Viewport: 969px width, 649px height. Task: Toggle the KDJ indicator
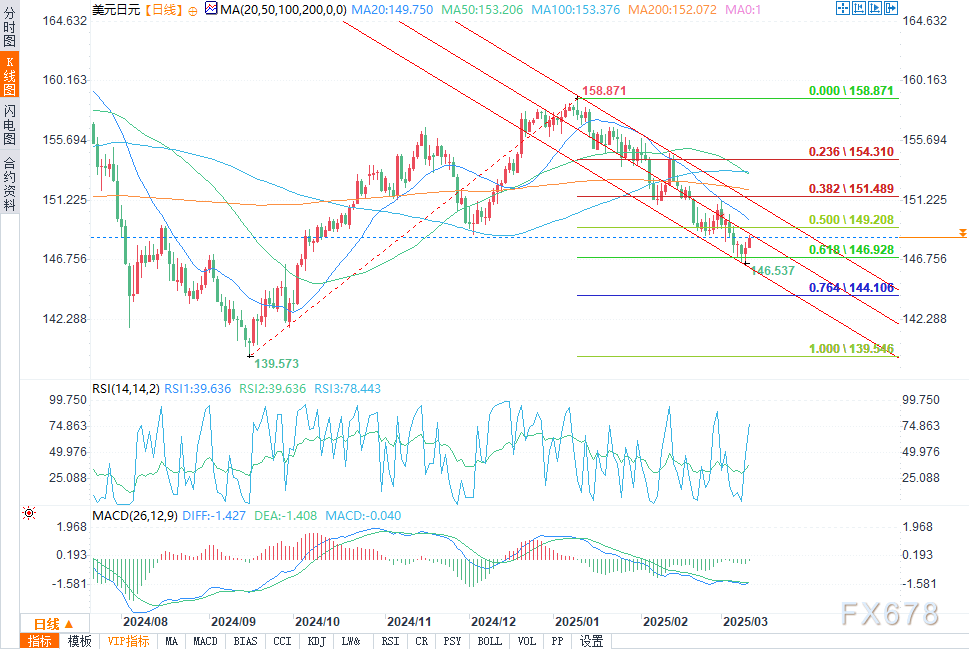(316, 641)
